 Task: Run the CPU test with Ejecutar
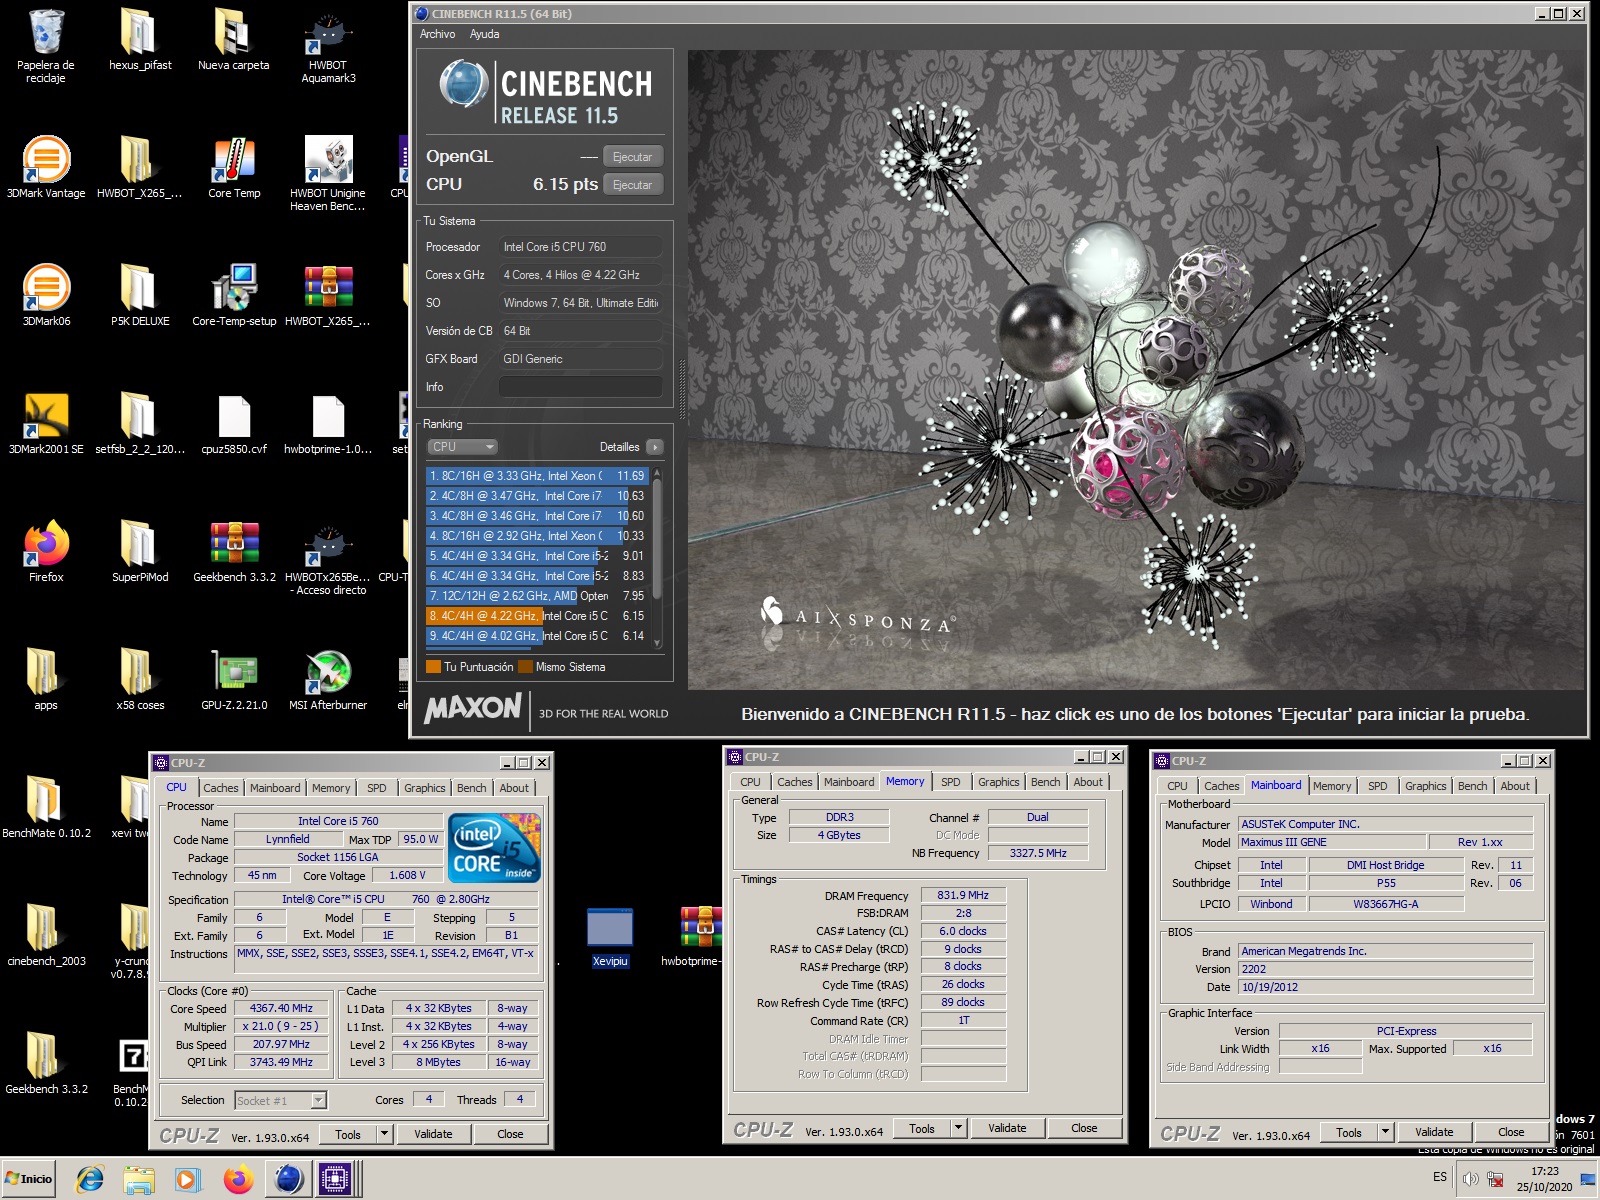point(633,185)
